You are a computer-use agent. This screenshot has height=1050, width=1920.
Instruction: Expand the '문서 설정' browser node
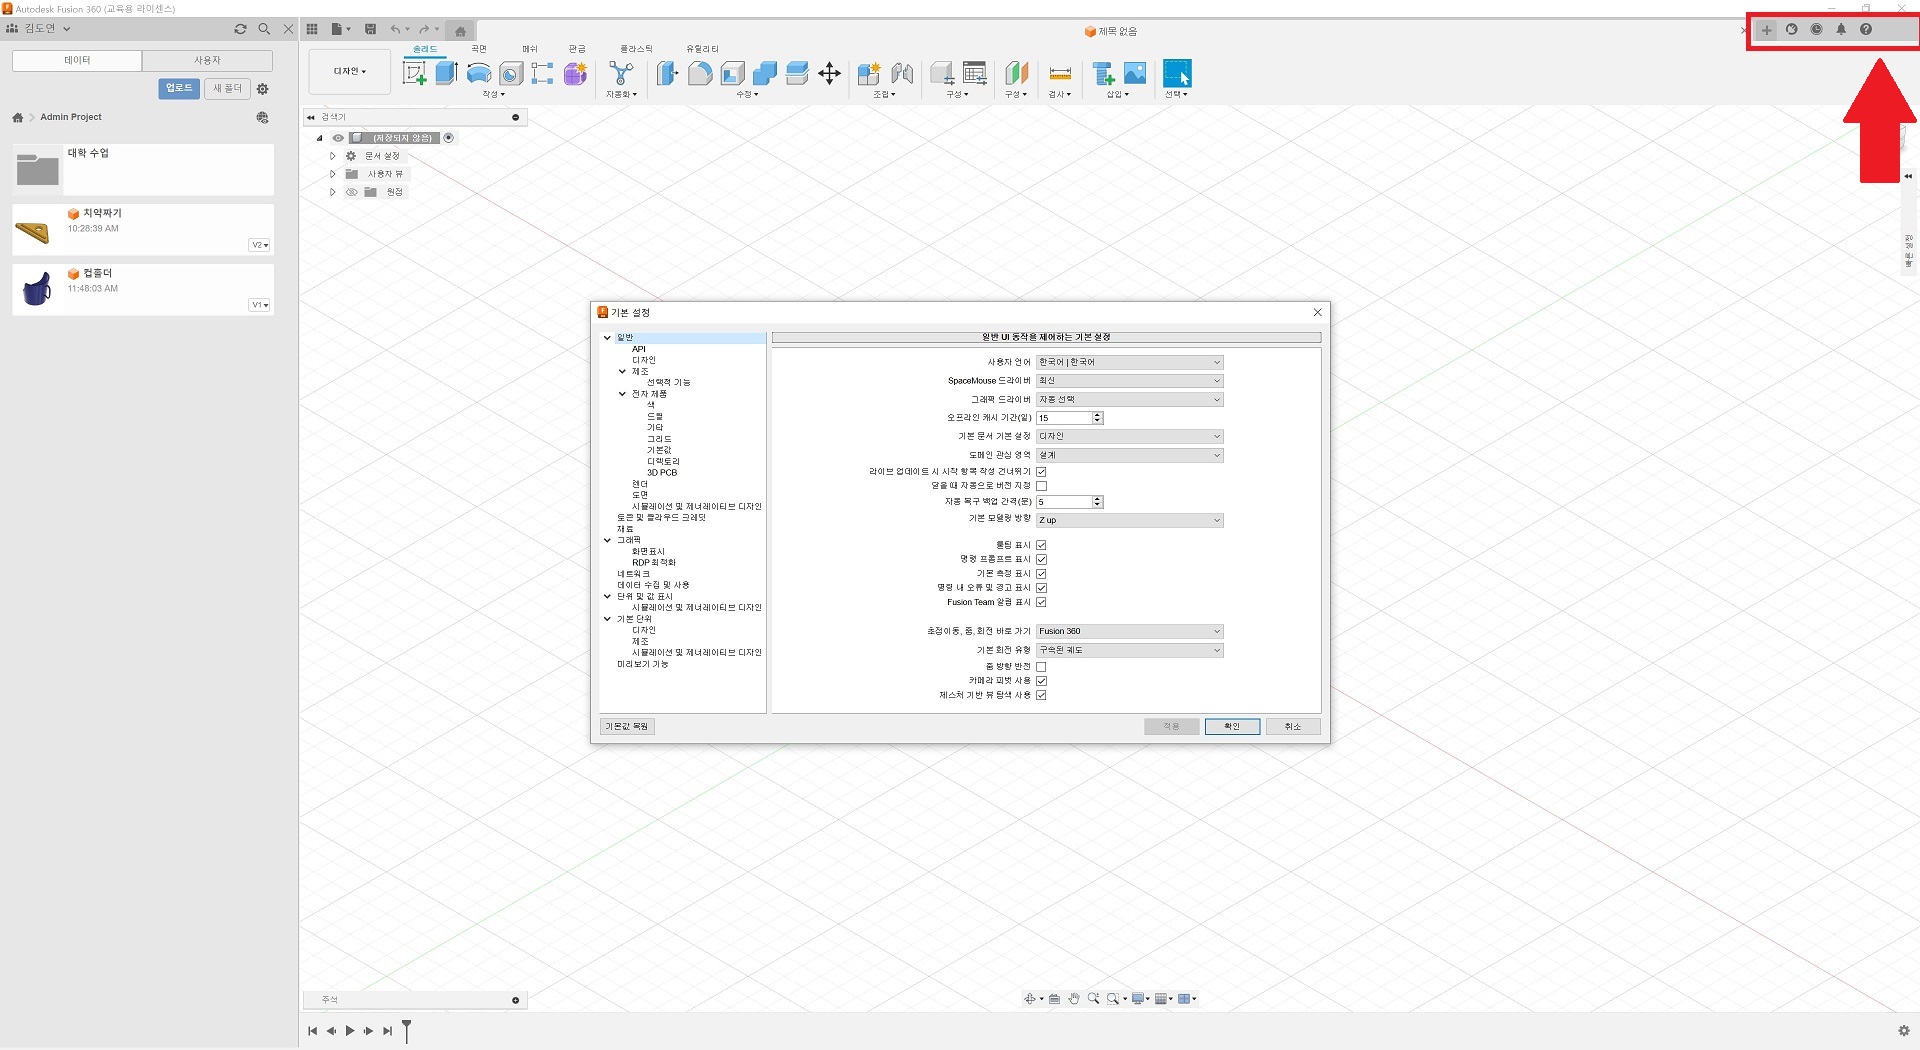333,156
